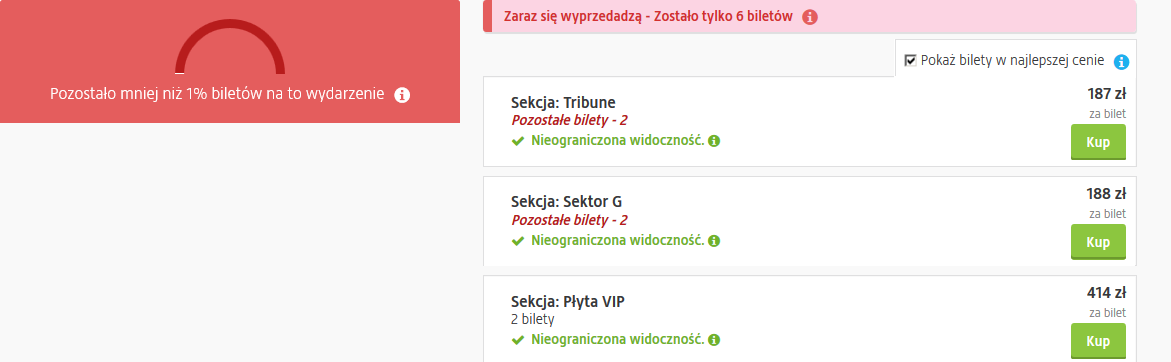Click info icon after 'Pozostało mniej niż 1% biletów'
Viewport: 1171px width, 362px height.
click(x=402, y=95)
